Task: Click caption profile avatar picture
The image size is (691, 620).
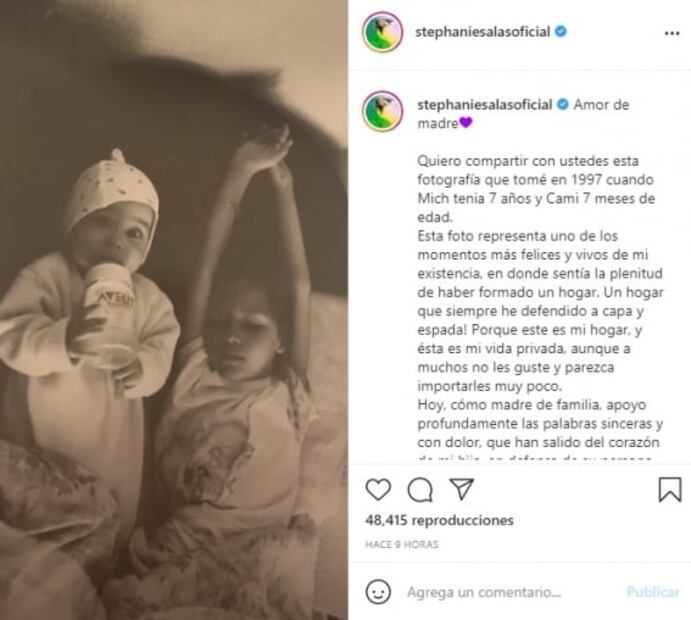Action: tap(382, 111)
